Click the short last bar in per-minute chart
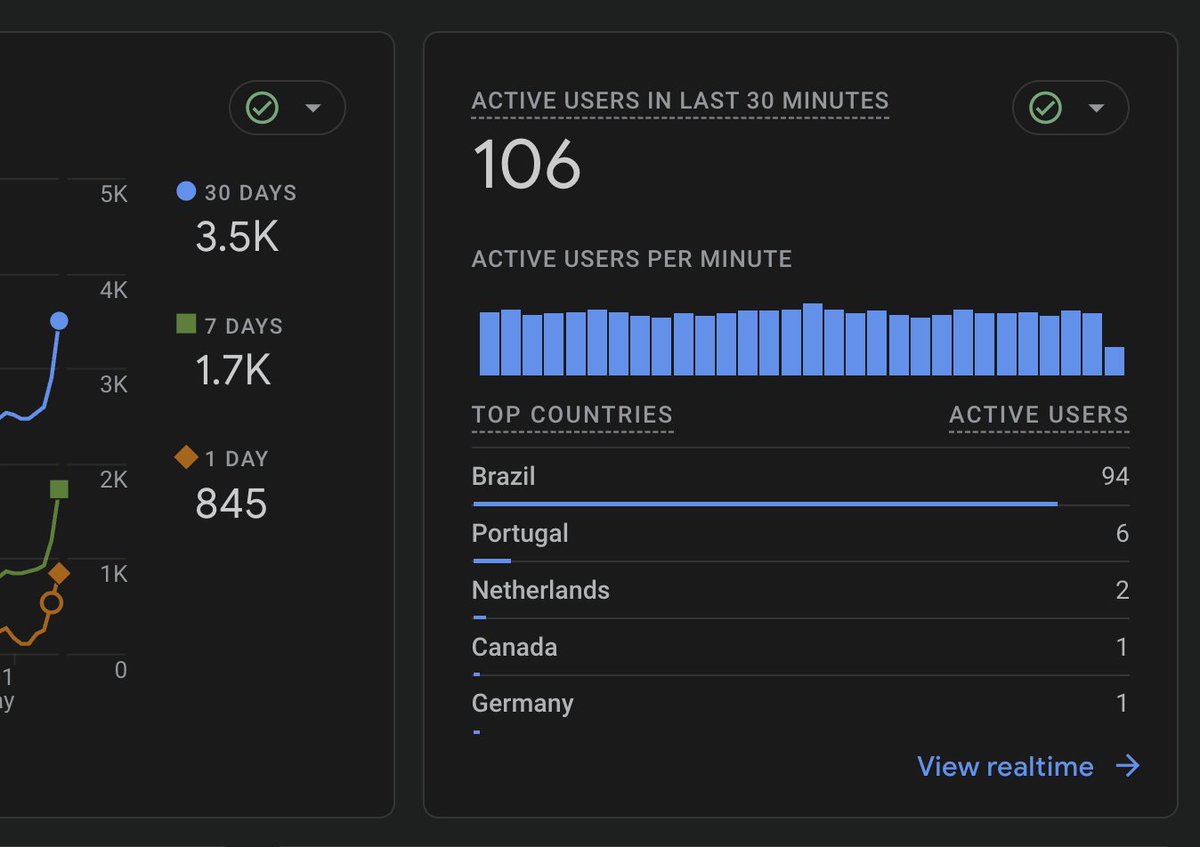The width and height of the screenshot is (1200, 847). (1114, 361)
